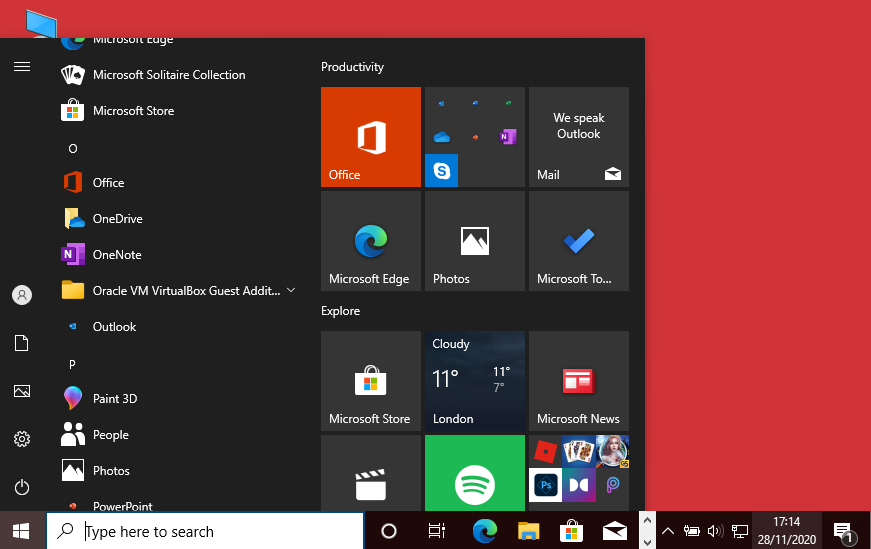Viewport: 871px width, 549px height.
Task: Open Microsoft Solitaire Collection from app list
Action: point(178,74)
